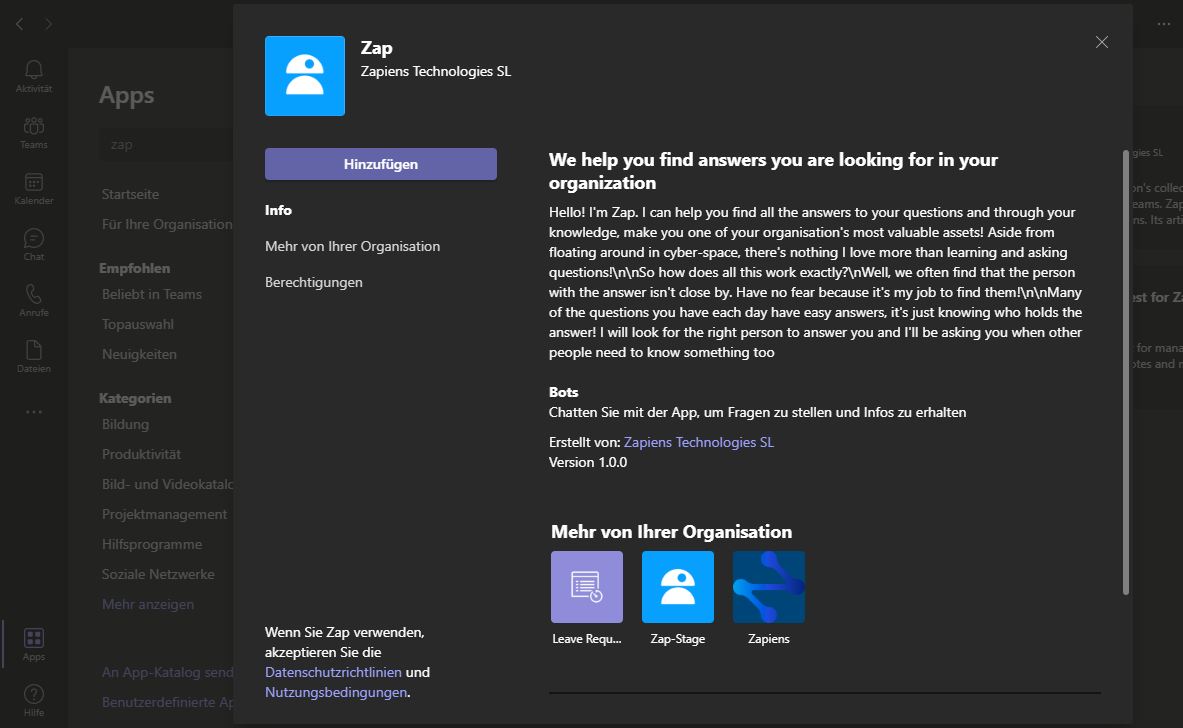Open the Zapiens Technologies SL creator link

pyautogui.click(x=699, y=442)
